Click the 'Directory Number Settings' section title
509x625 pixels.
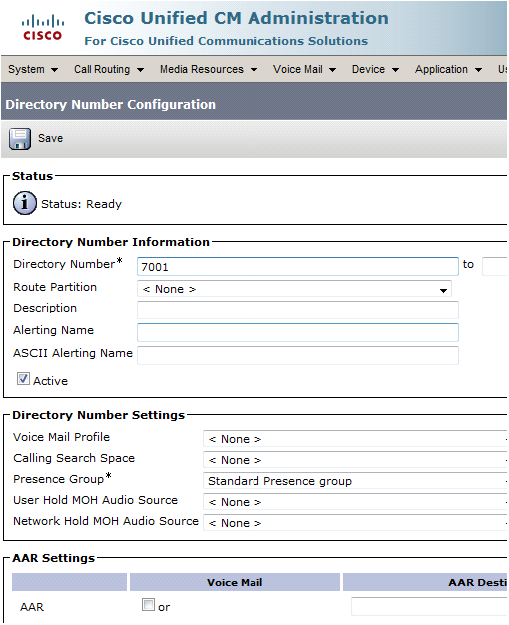98,415
